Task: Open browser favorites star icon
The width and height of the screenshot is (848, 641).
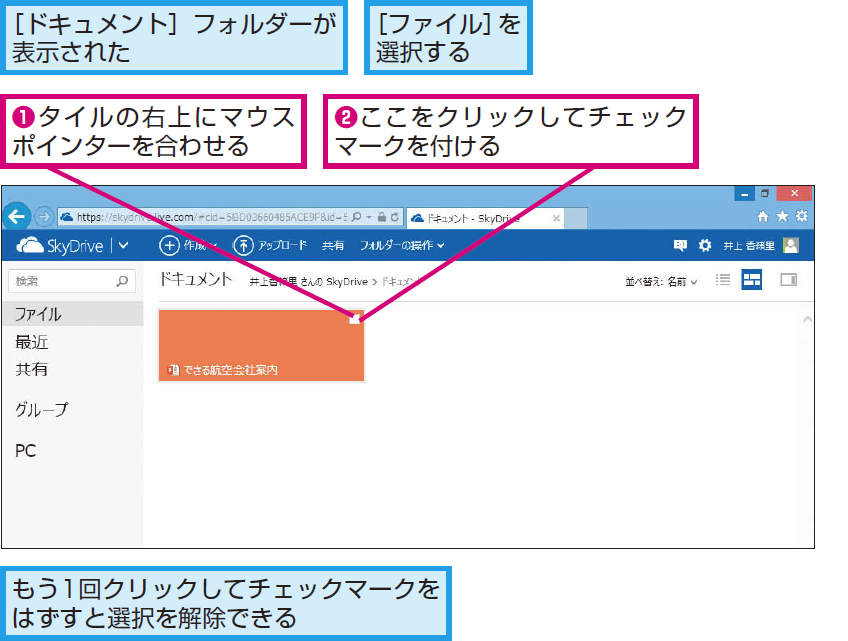Action: coord(782,216)
